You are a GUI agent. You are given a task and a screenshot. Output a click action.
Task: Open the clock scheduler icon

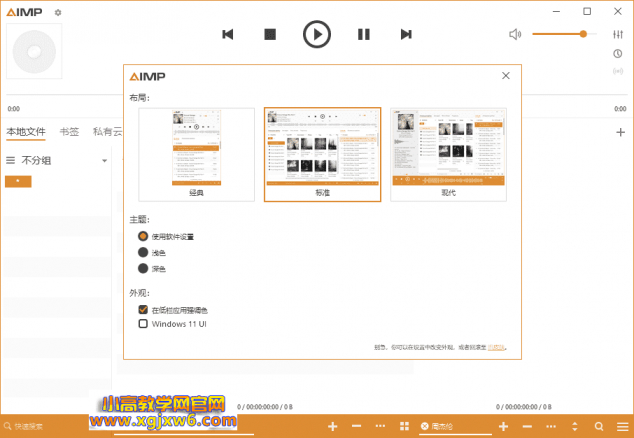tap(617, 53)
